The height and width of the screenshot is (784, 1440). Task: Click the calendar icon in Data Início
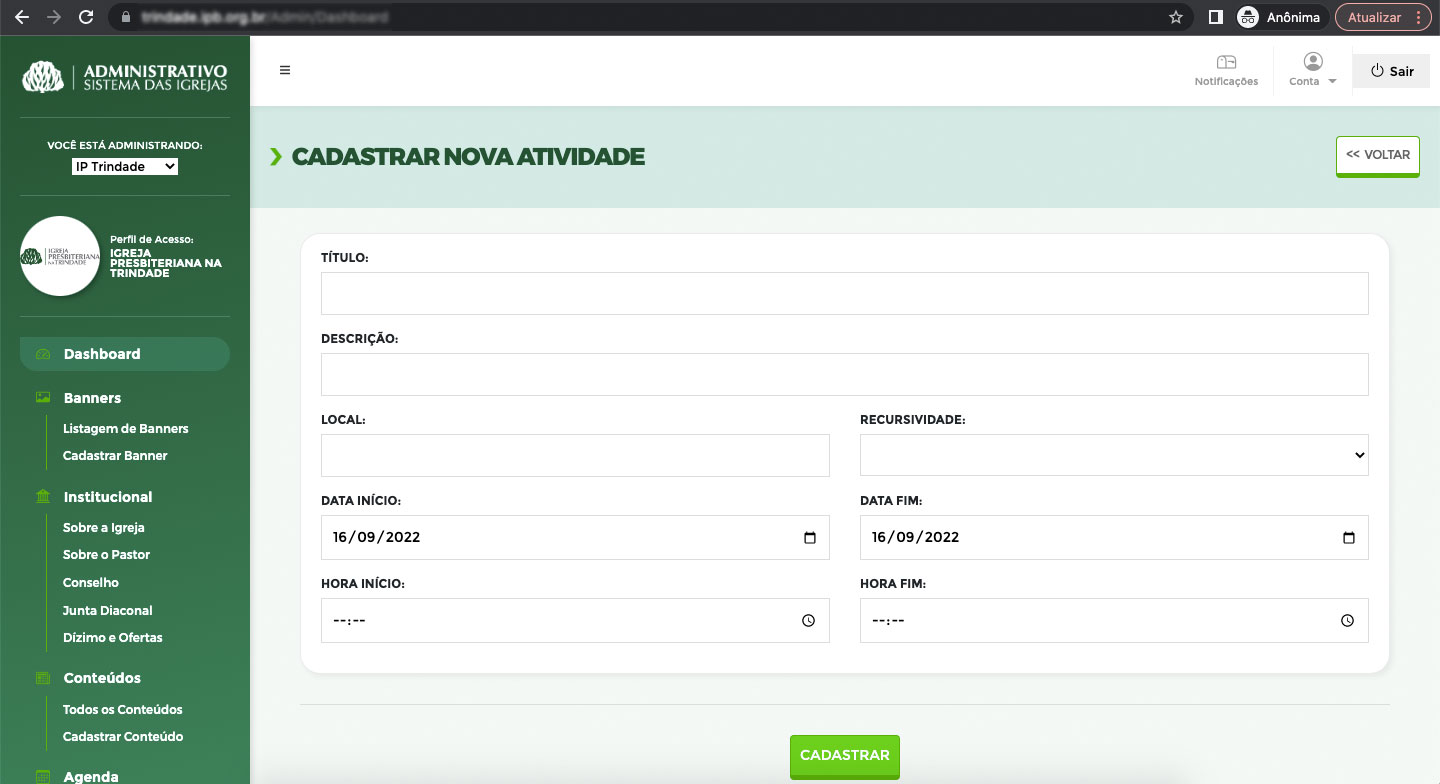(809, 538)
